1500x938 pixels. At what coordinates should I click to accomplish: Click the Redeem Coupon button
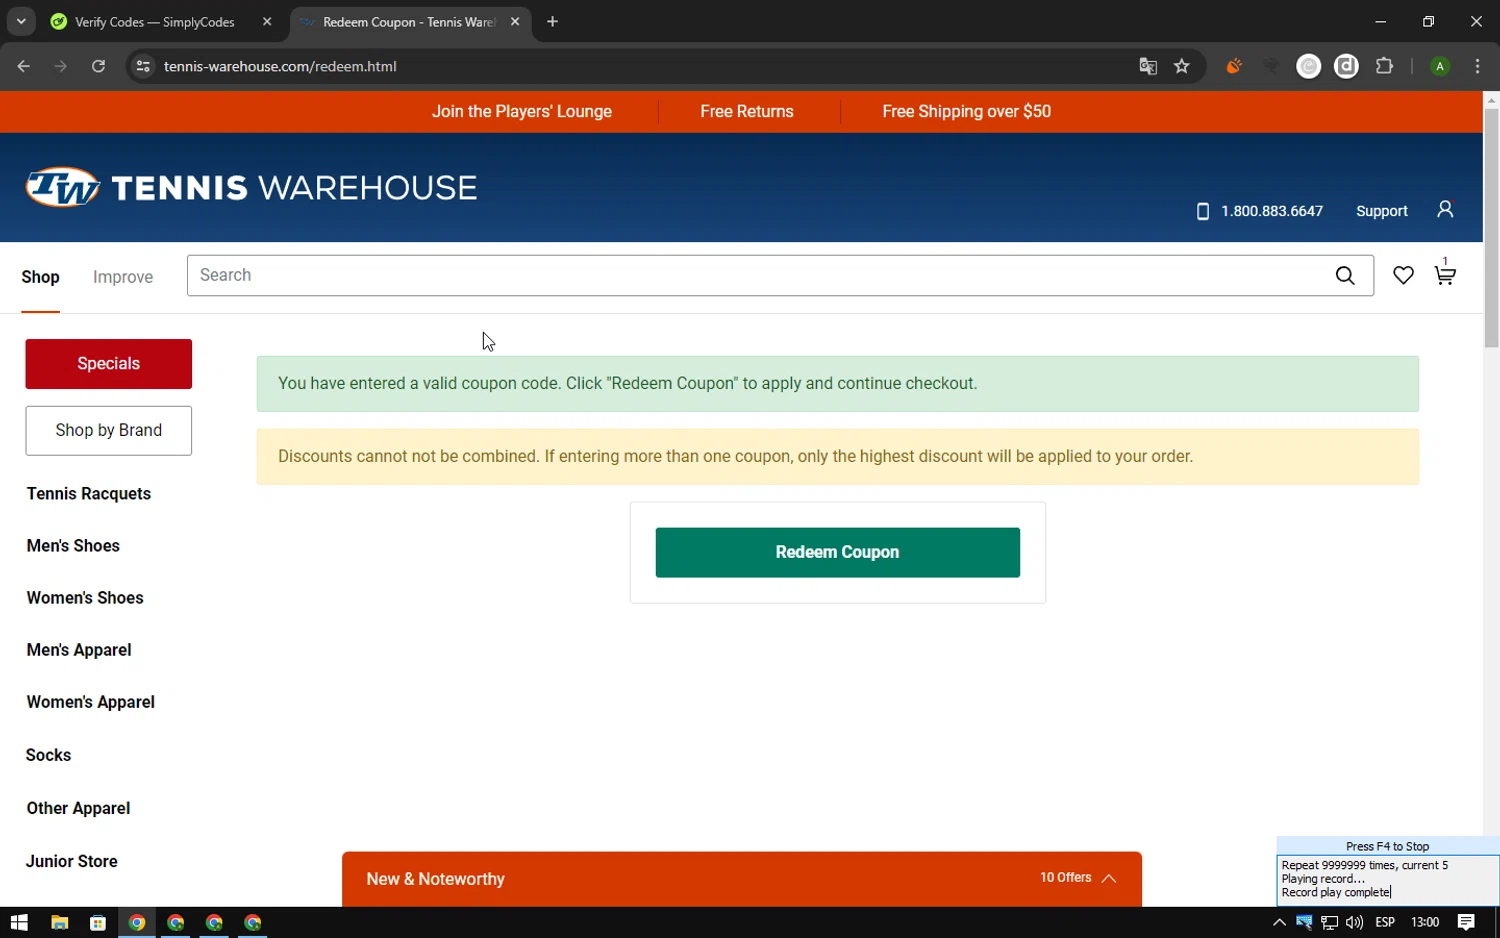[837, 552]
